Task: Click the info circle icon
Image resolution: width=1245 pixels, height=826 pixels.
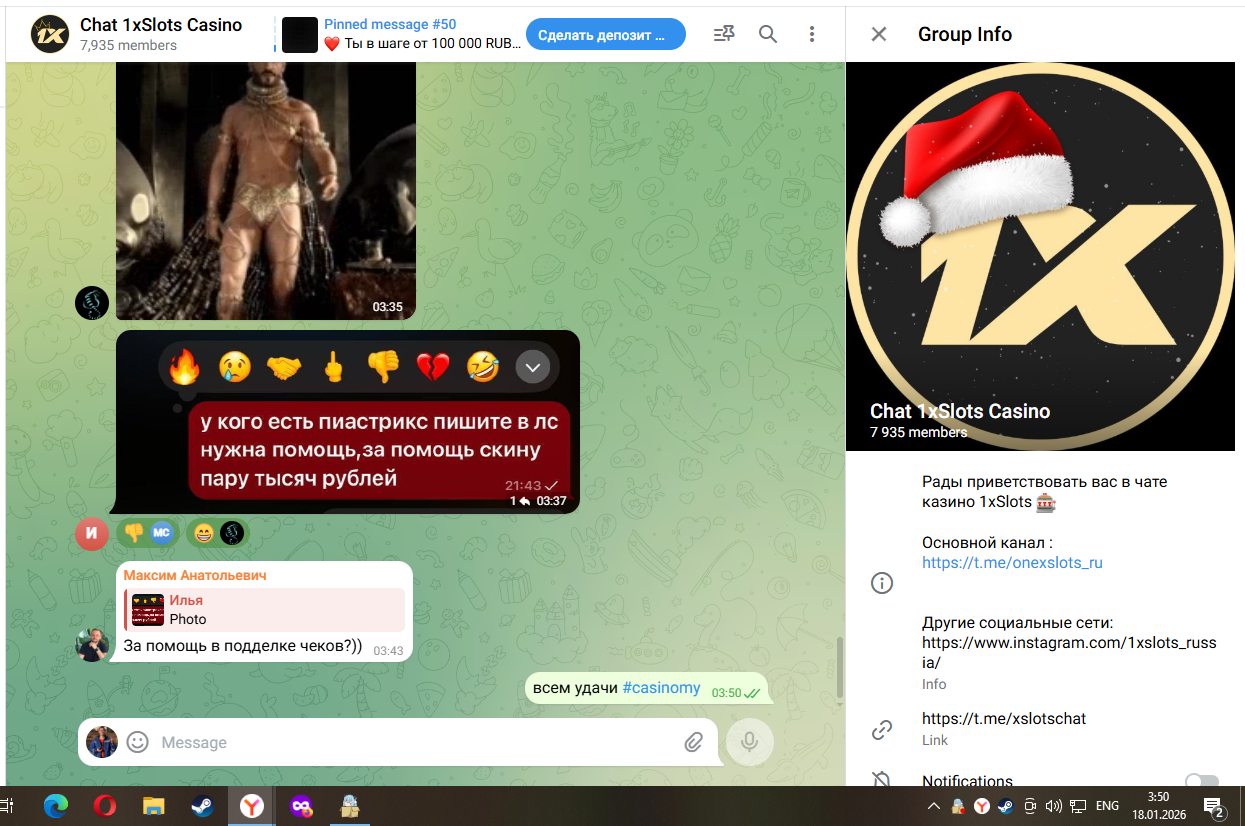Action: pyautogui.click(x=882, y=583)
